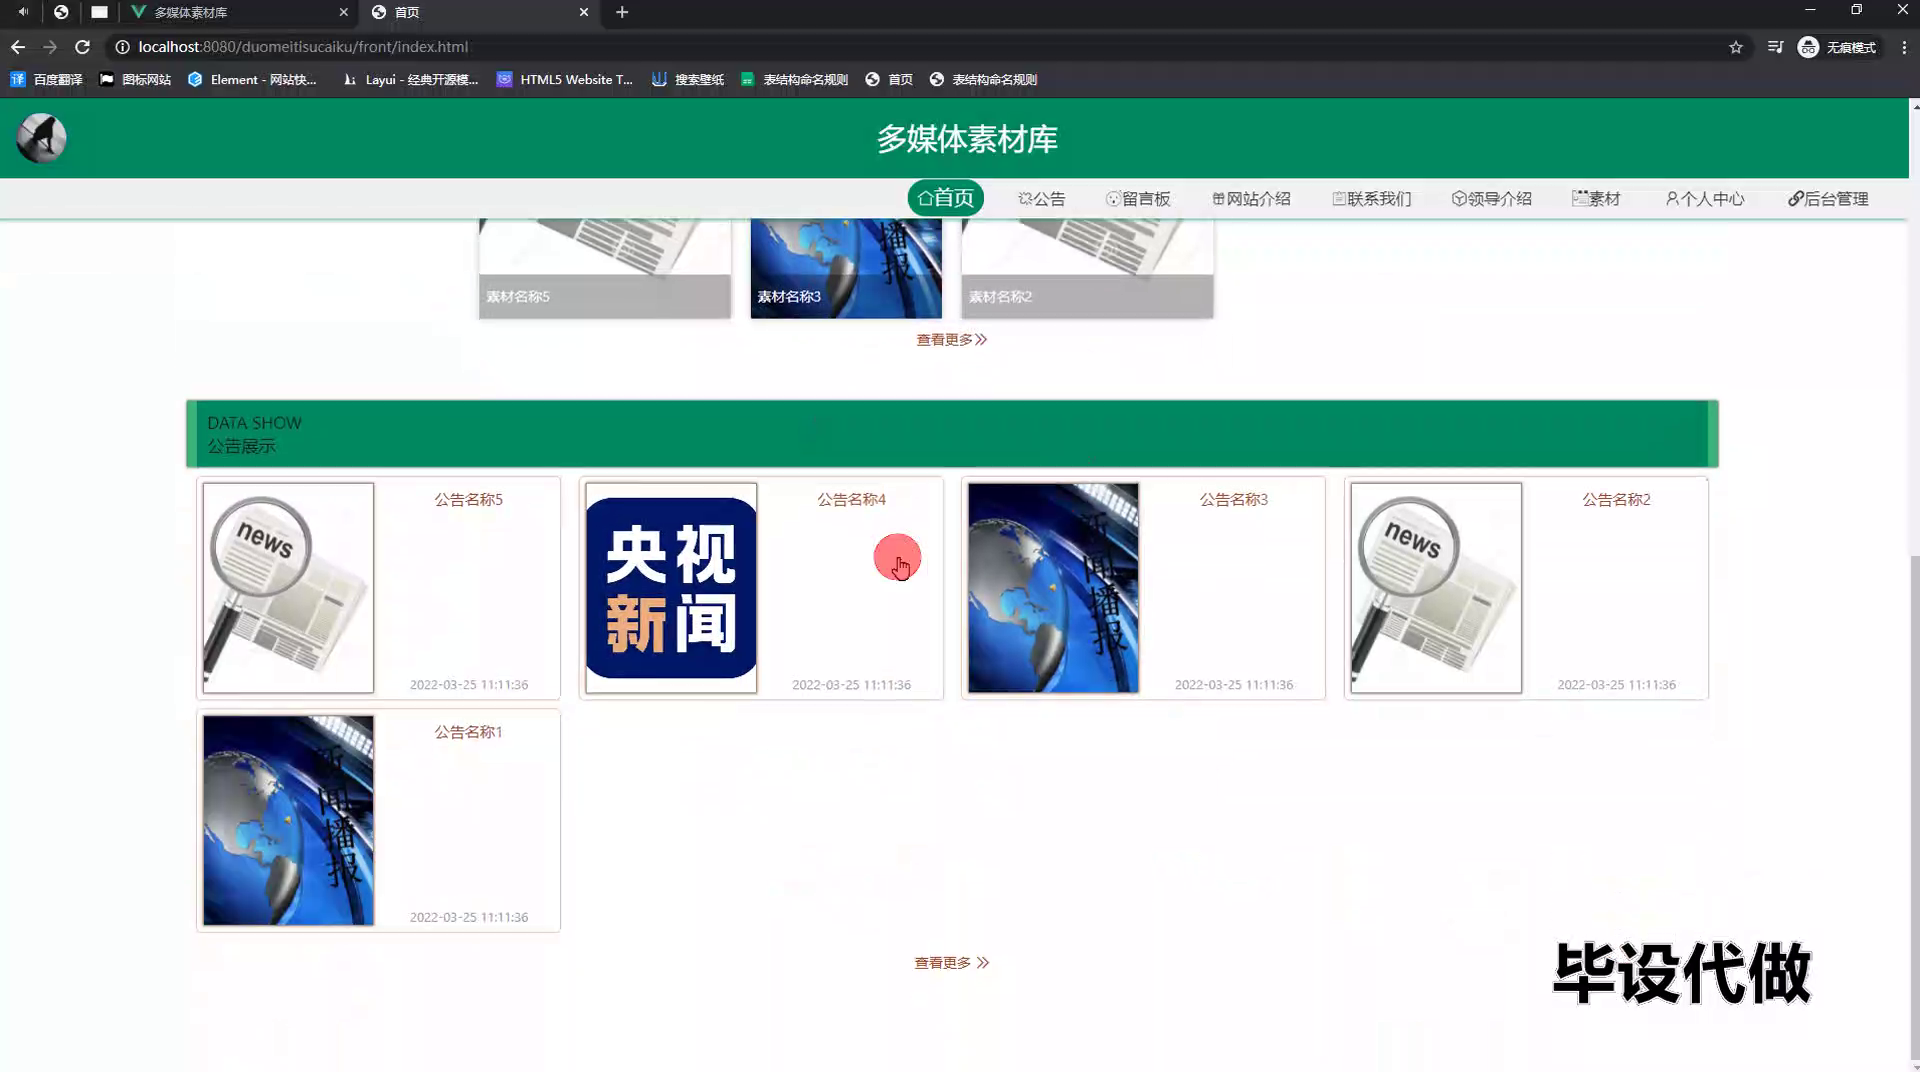
Task: Open 留言板 navigation menu item
Action: [1138, 199]
